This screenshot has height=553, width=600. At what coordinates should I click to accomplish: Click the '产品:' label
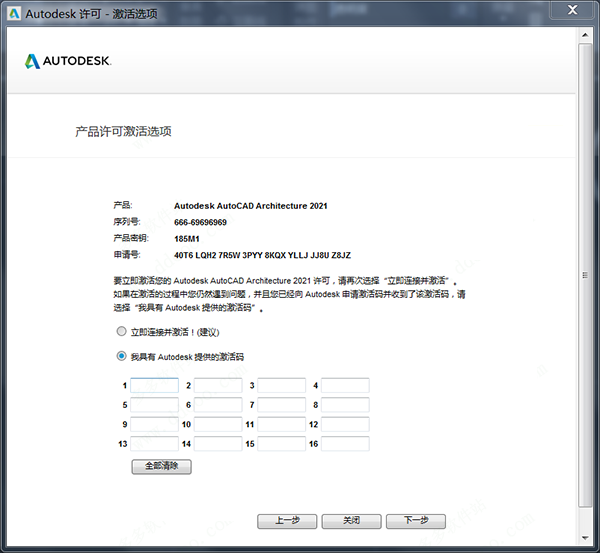coord(123,206)
